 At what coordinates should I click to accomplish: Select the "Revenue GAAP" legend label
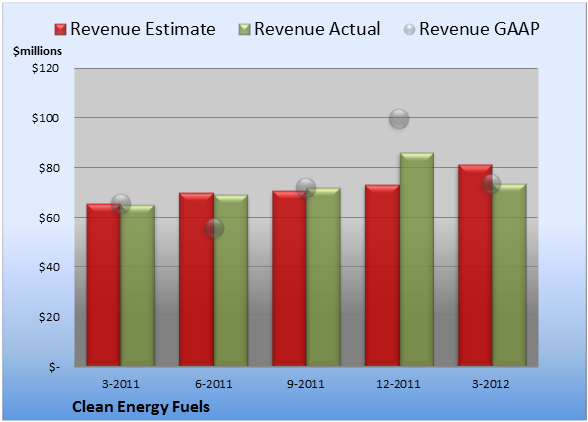[x=479, y=29]
